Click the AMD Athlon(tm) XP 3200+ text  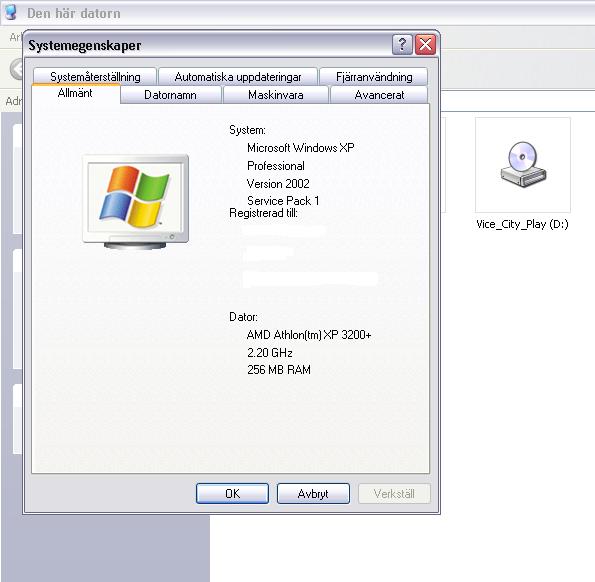point(309,335)
